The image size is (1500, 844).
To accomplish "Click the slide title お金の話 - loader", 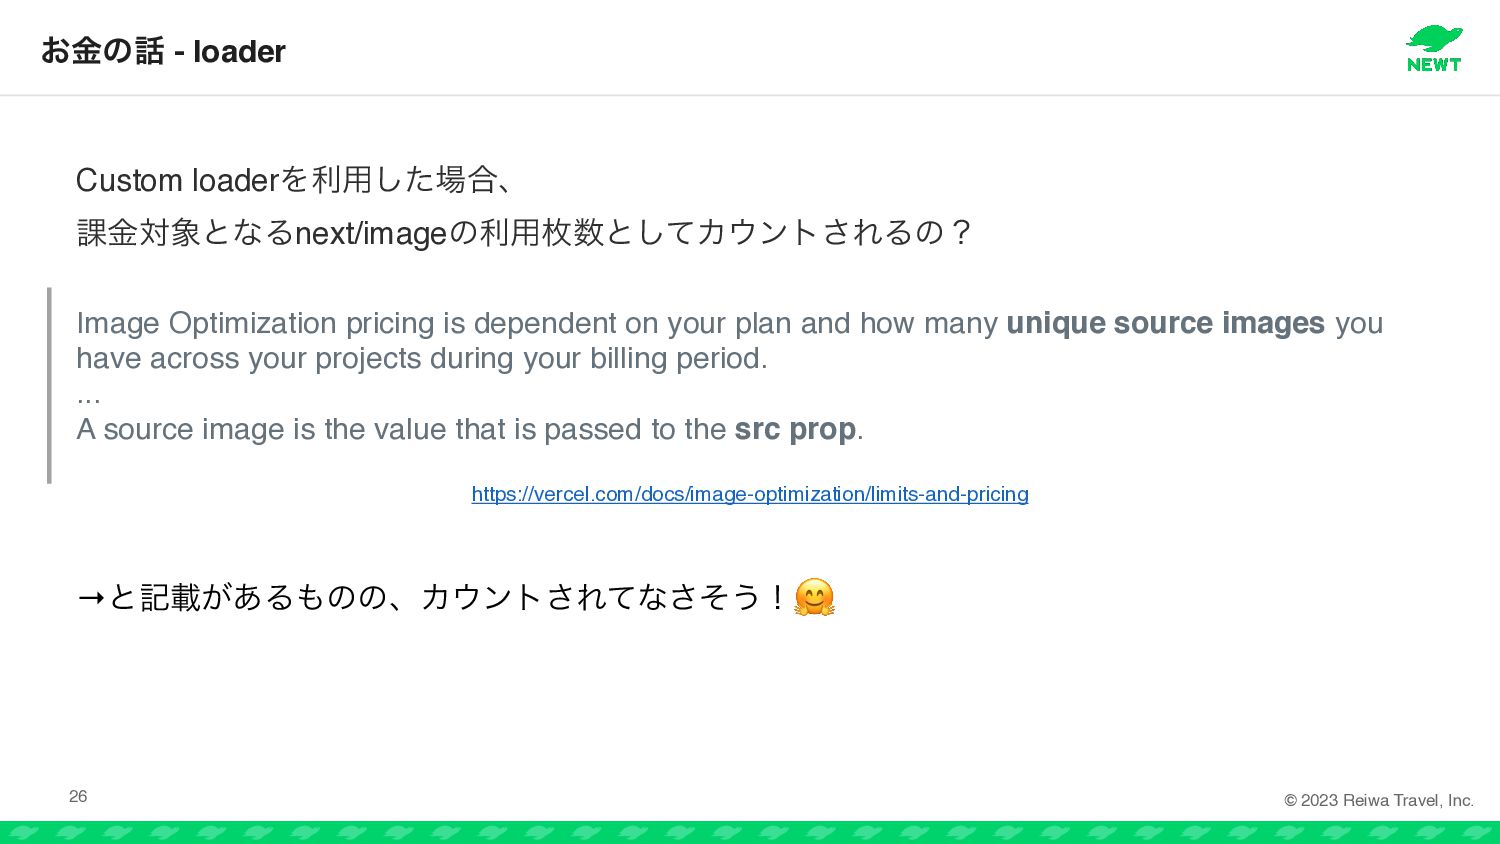I will click(x=163, y=51).
